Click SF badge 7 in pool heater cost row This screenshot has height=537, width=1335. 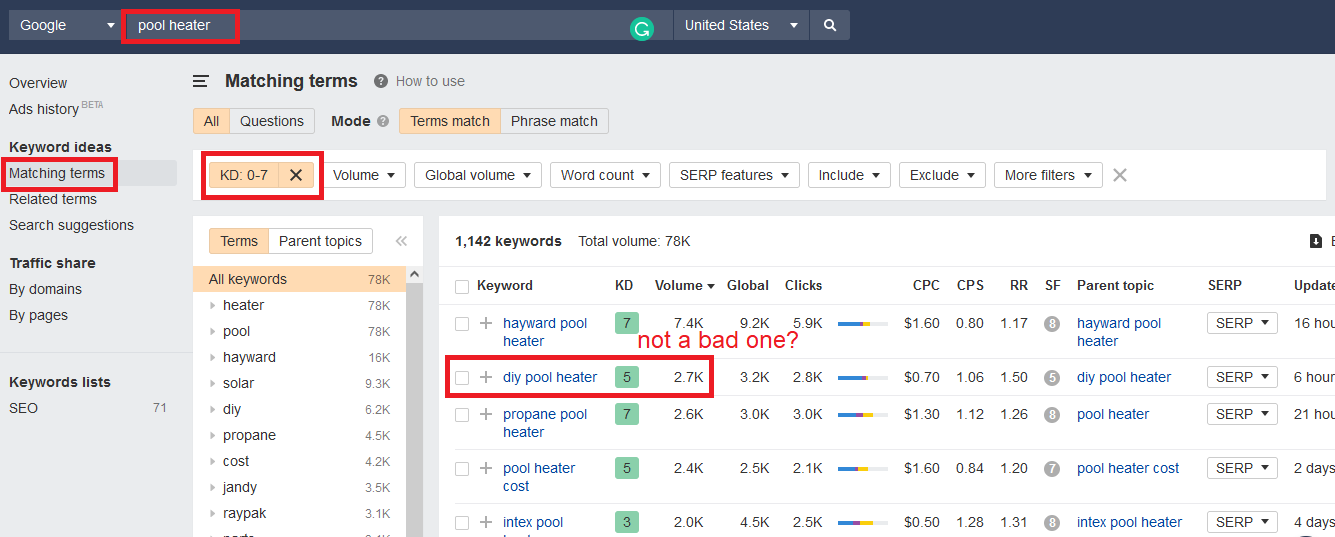point(1052,468)
